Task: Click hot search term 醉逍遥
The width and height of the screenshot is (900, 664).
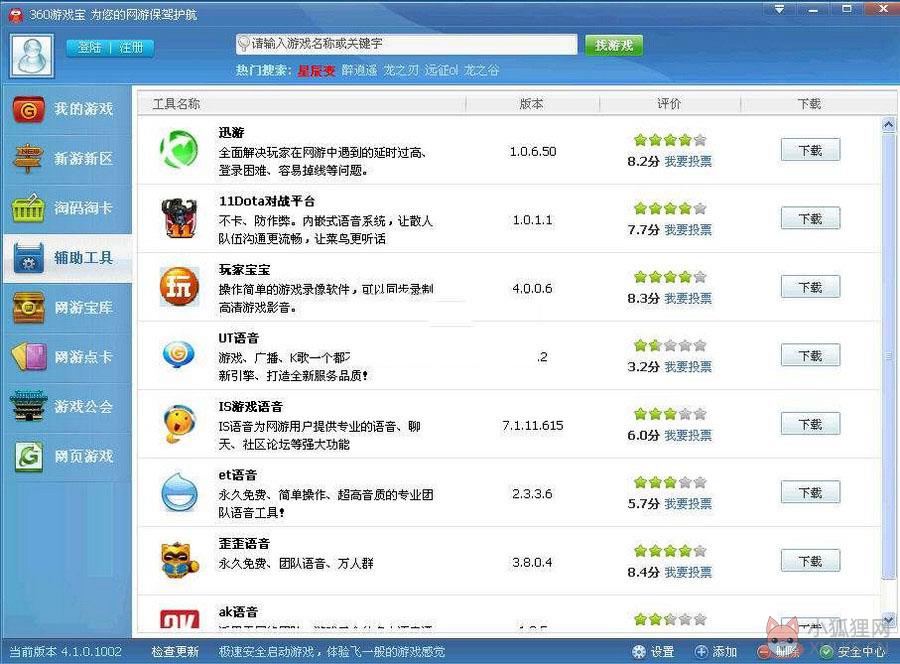Action: tap(359, 71)
